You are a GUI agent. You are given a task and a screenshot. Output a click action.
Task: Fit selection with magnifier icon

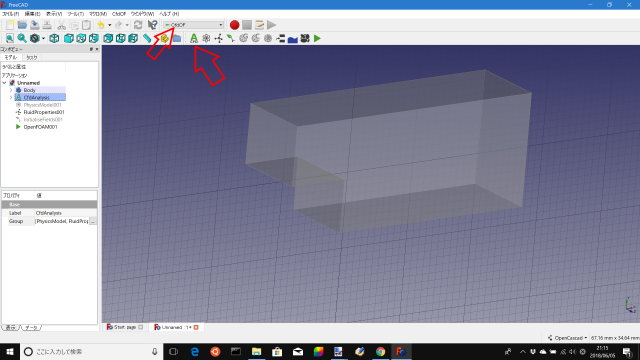point(22,38)
